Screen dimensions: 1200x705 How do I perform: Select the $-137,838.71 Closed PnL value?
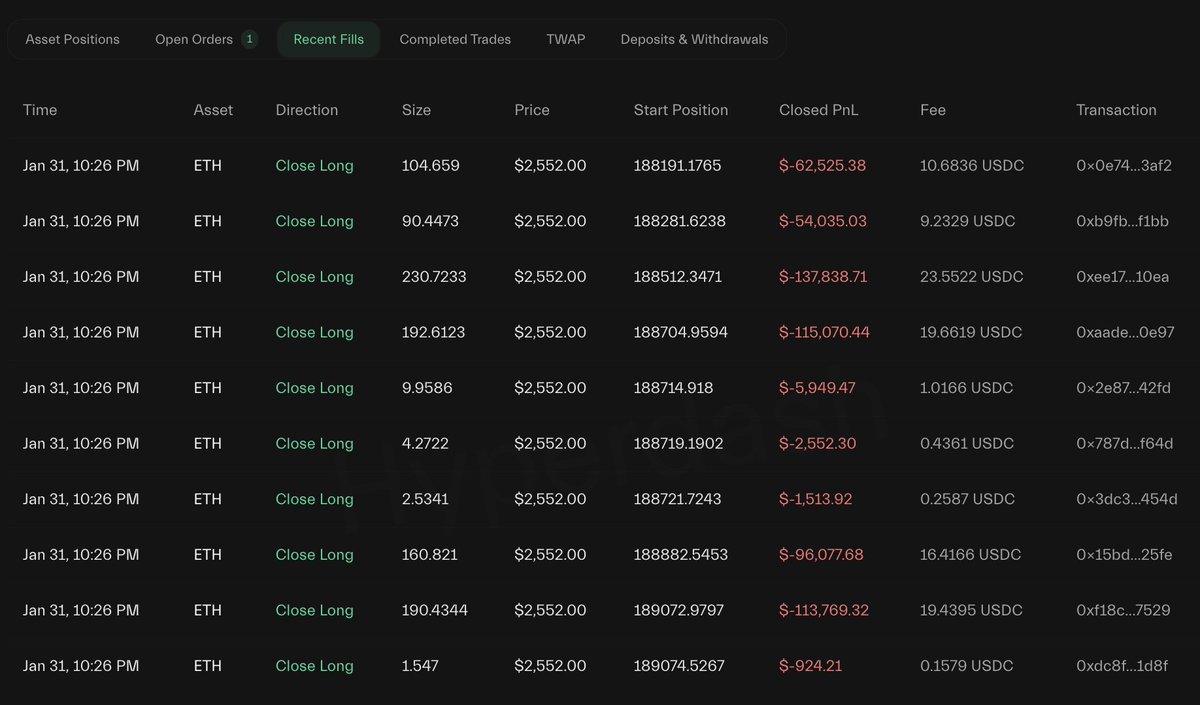[823, 277]
